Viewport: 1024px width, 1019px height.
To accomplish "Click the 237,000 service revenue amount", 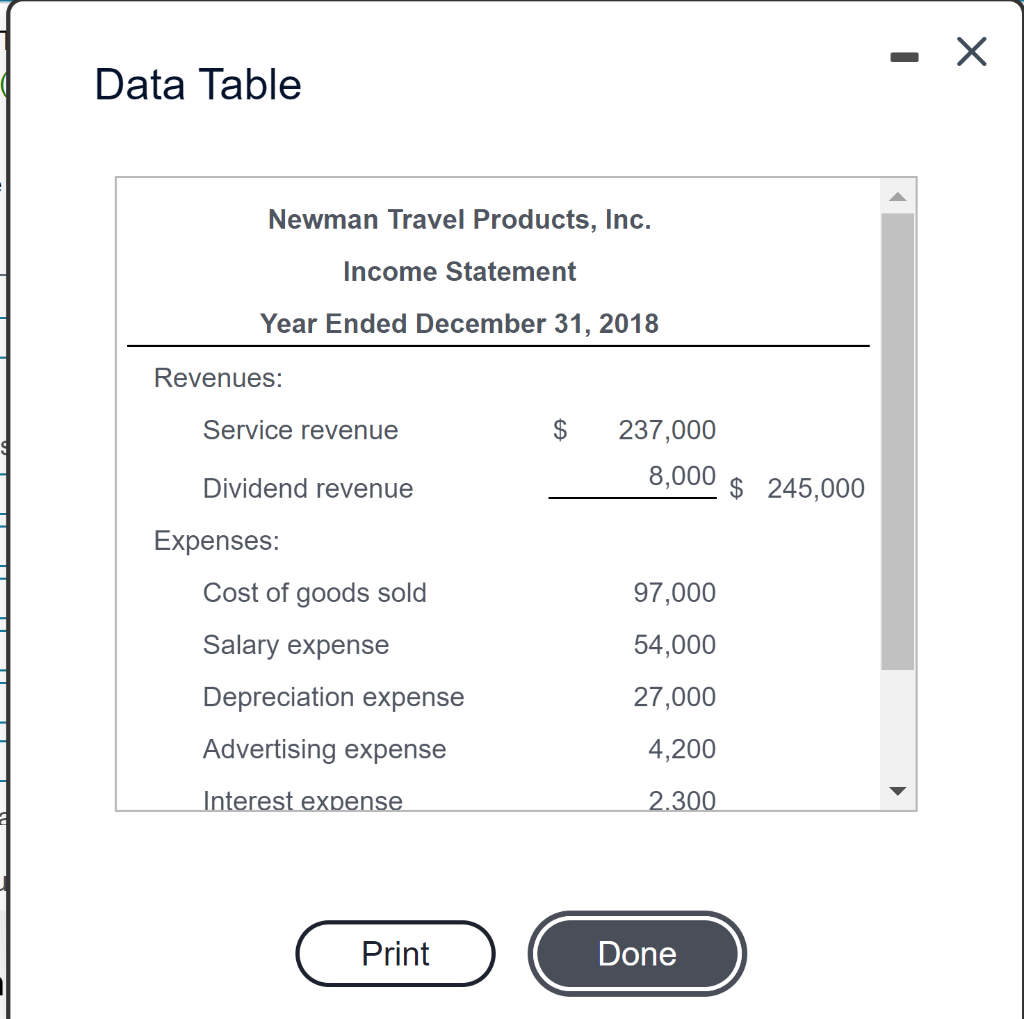I will (667, 431).
